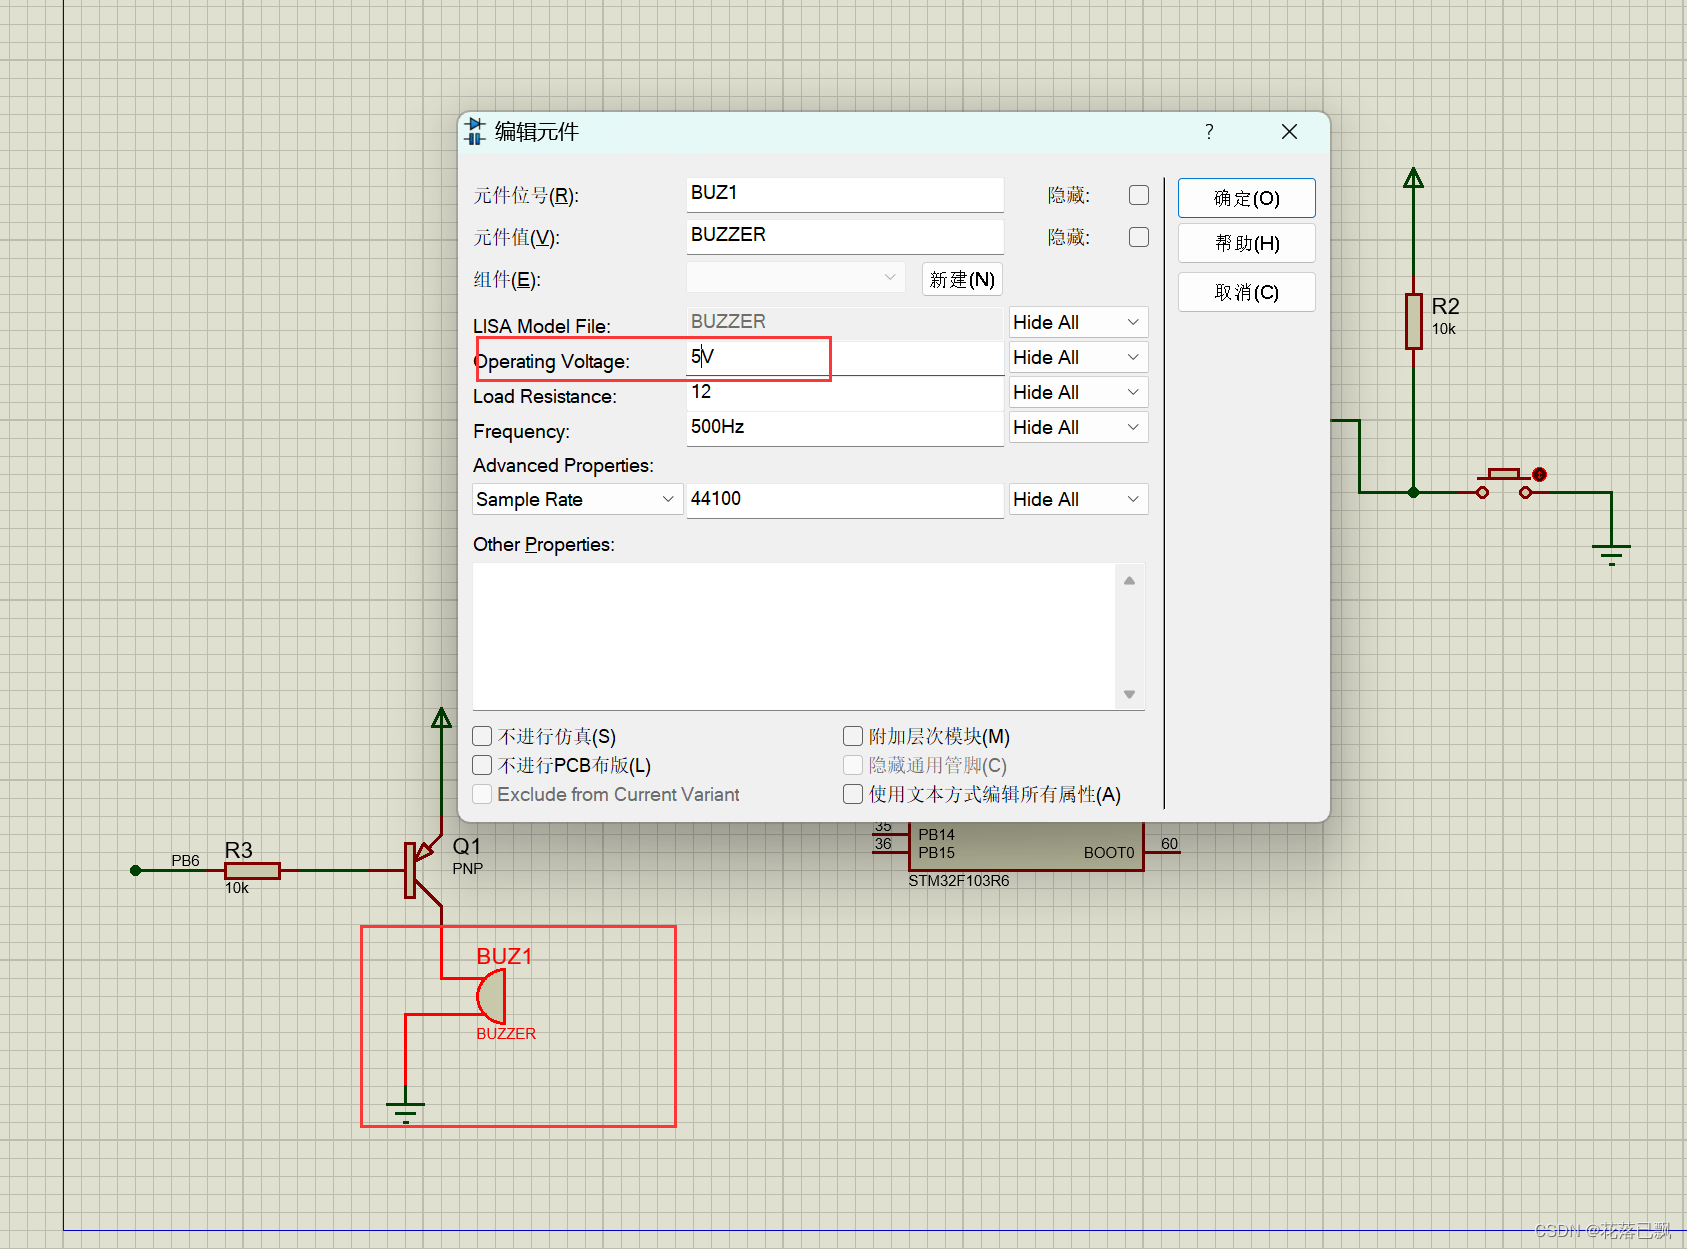Viewport: 1687px width, 1249px height.
Task: Click the PB15 pin label on the chip
Action: (937, 853)
